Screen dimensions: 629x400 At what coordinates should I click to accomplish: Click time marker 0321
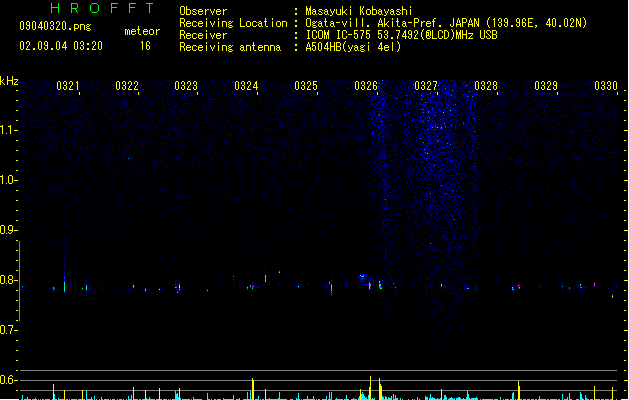pos(67,86)
